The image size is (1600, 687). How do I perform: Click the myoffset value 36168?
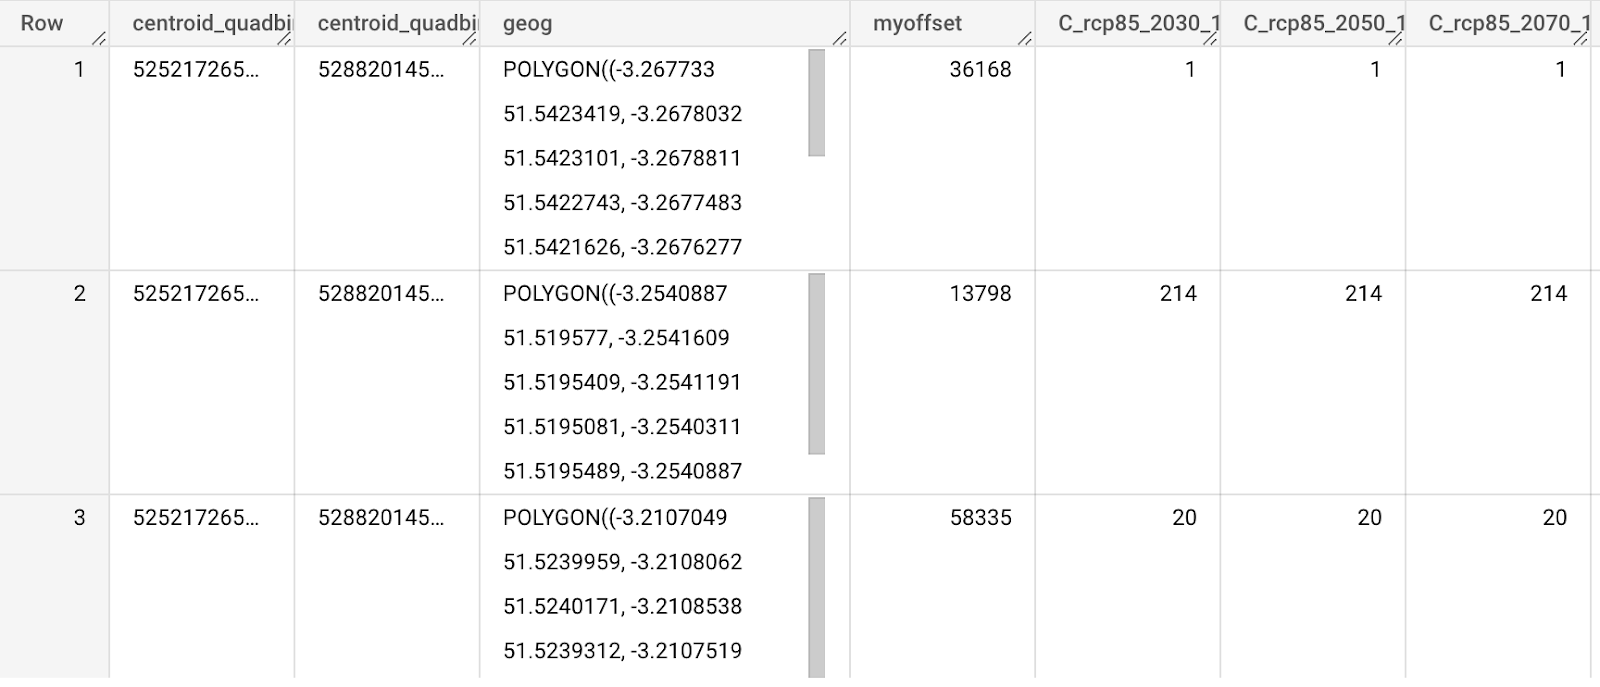[x=980, y=69]
